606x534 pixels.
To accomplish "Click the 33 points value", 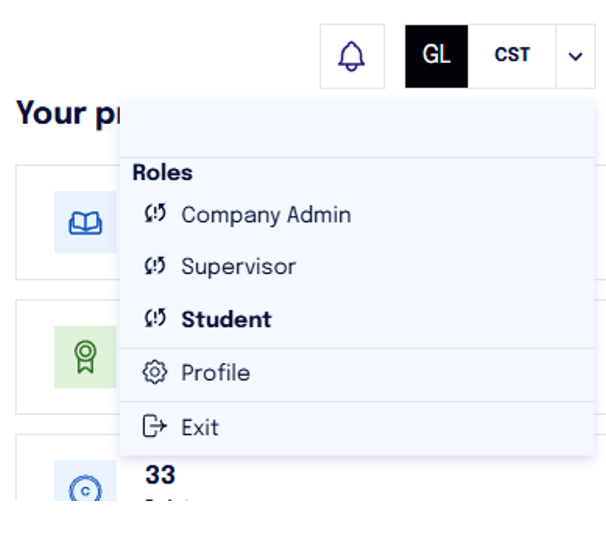I will (160, 474).
